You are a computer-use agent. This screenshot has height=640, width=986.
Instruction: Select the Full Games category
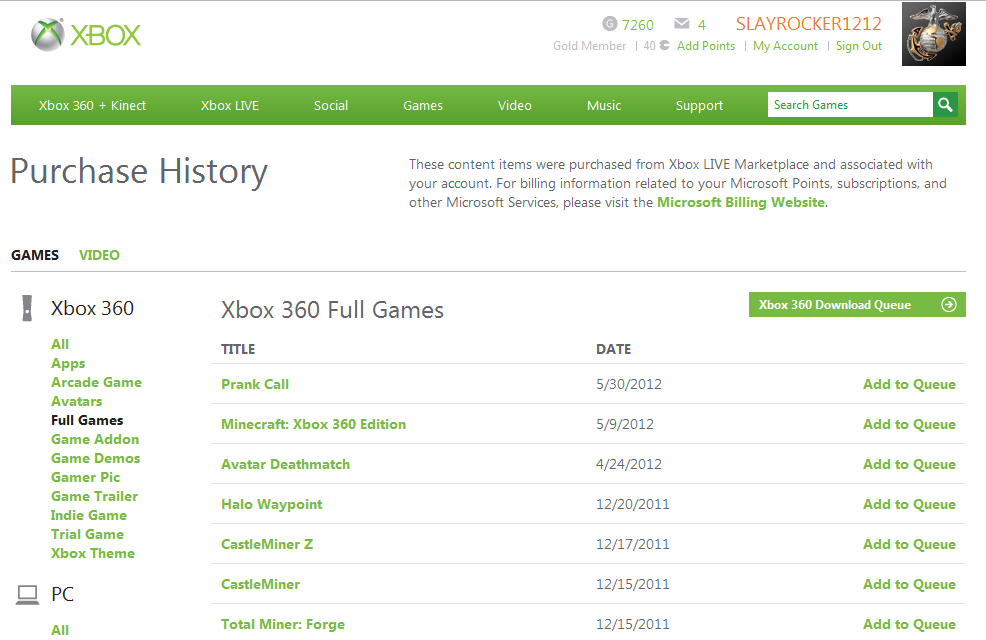click(x=87, y=420)
